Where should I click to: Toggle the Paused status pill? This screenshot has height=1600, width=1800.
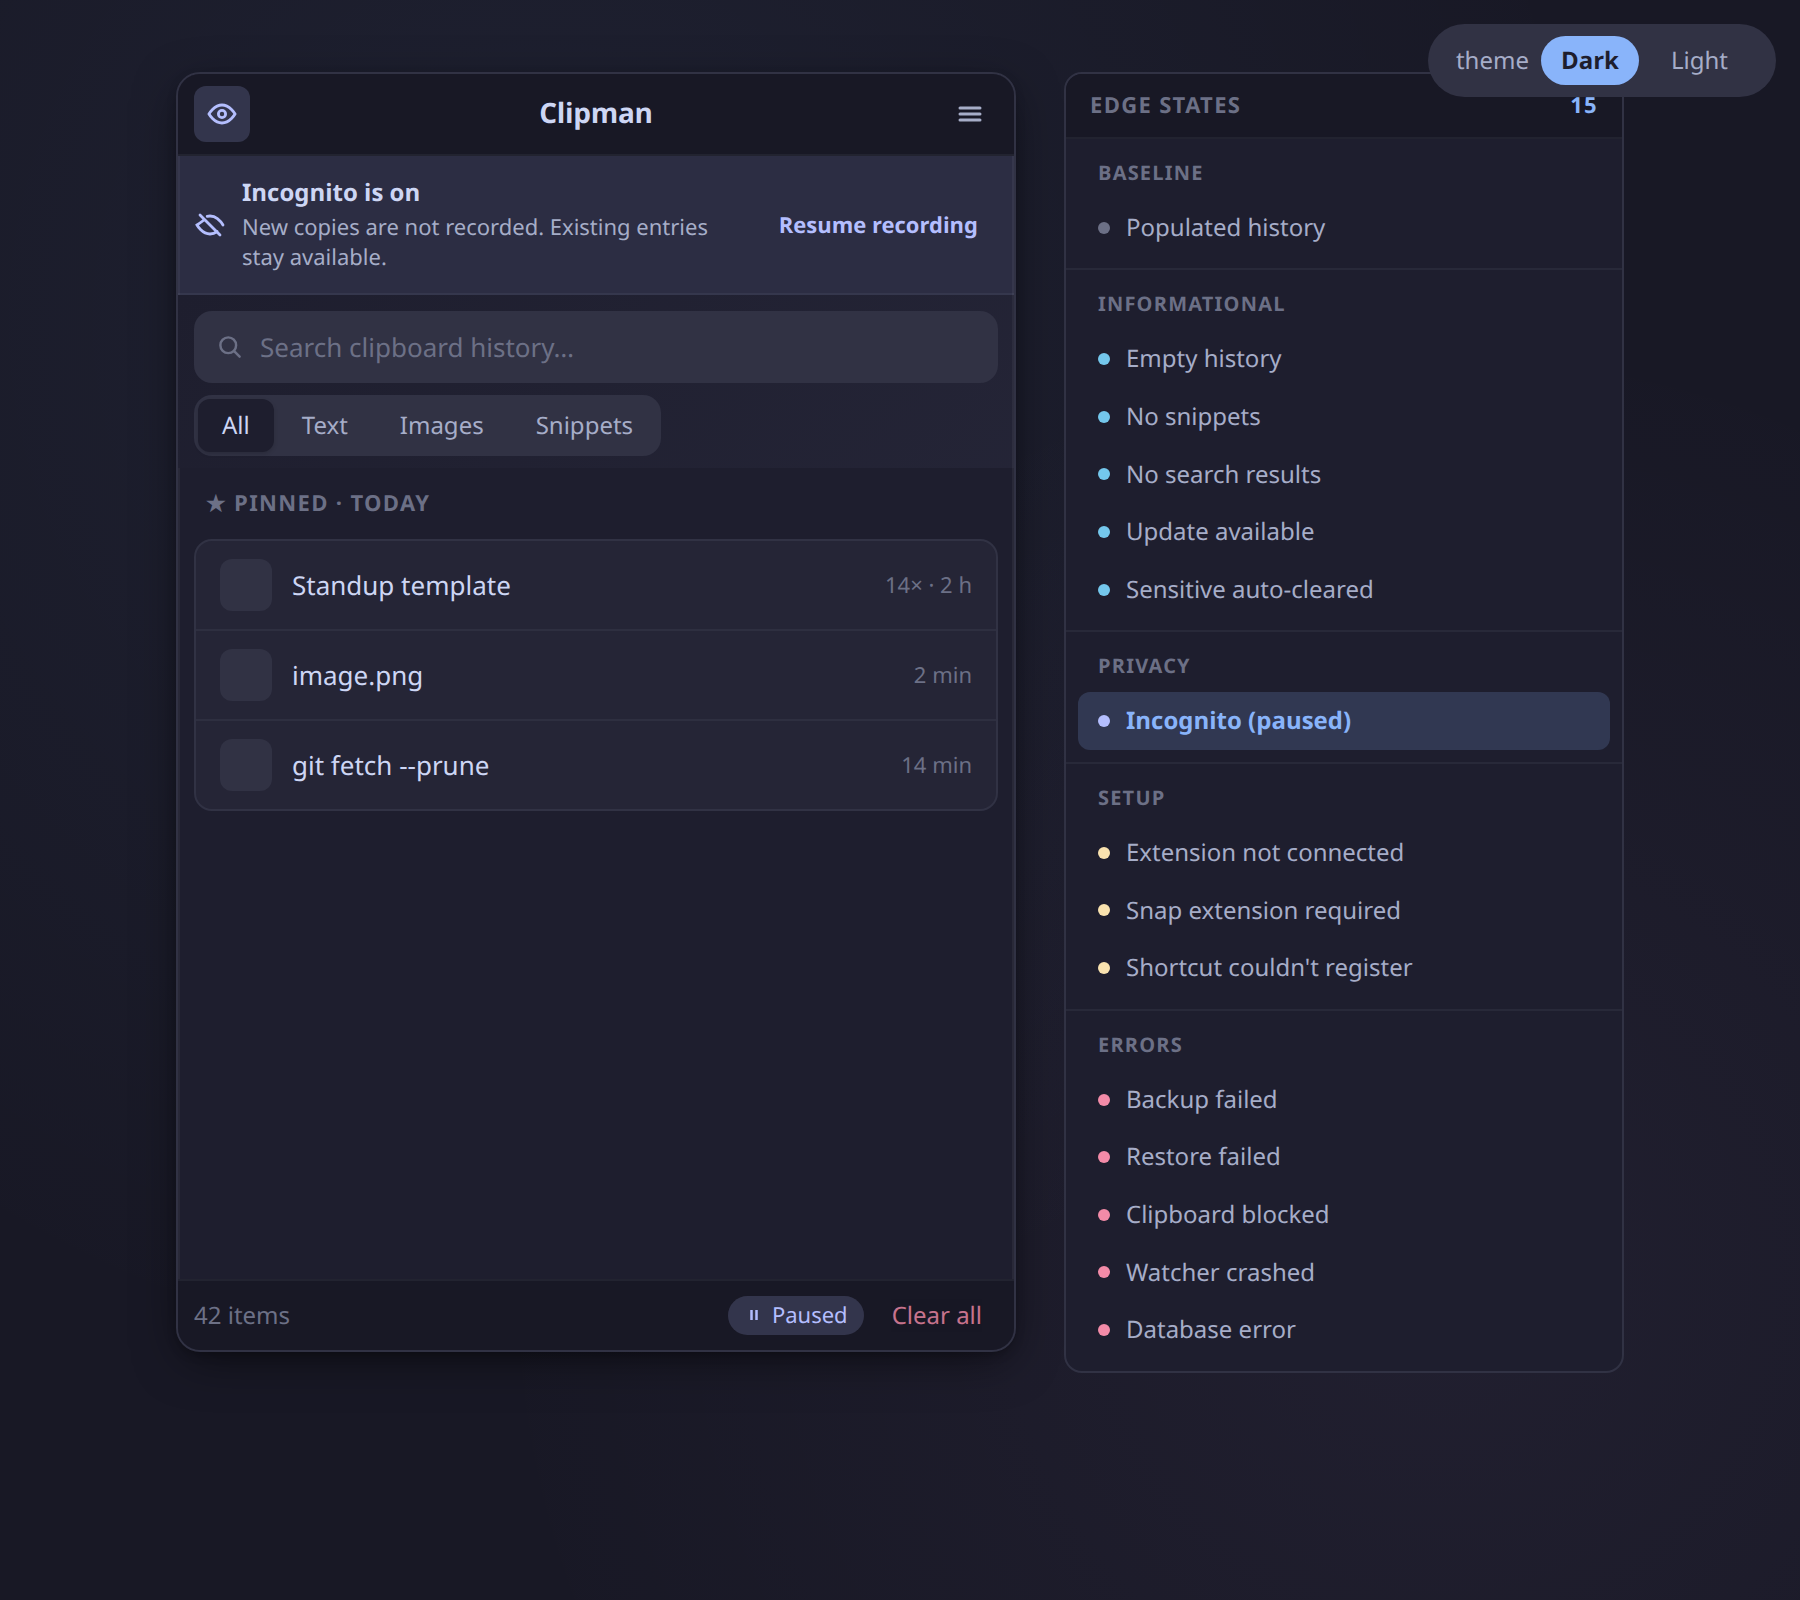796,1316
